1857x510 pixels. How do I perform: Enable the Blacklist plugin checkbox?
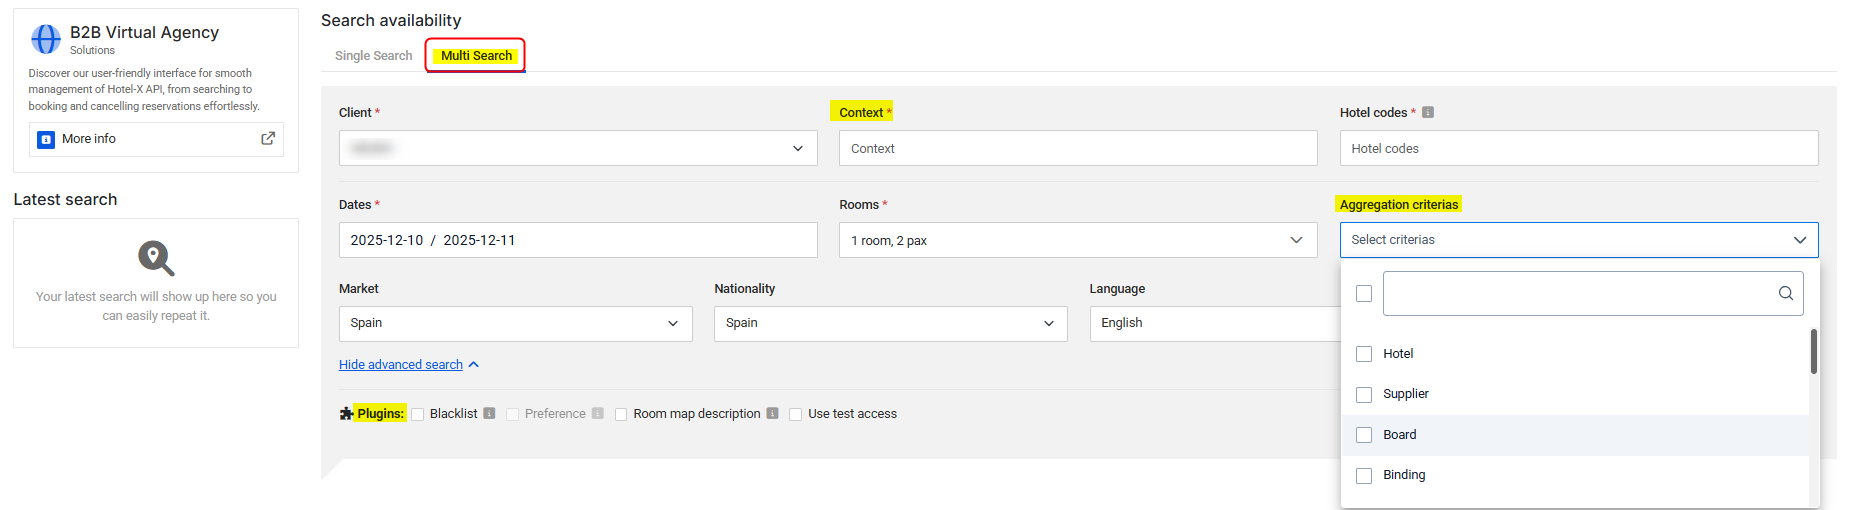(x=418, y=414)
